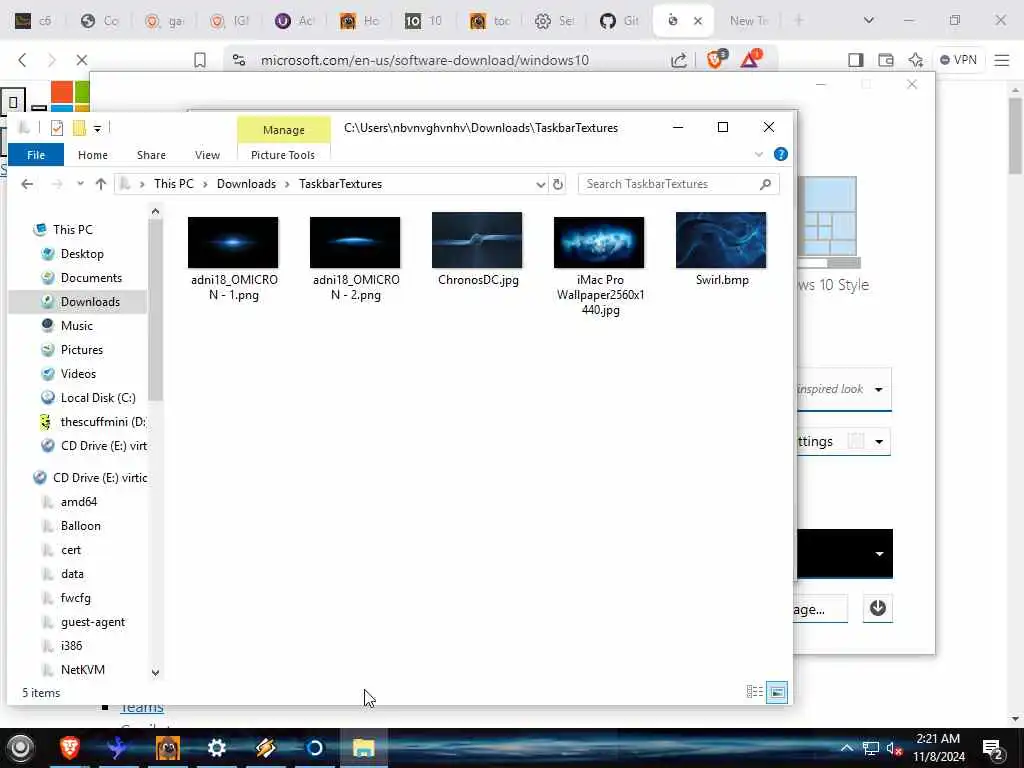
Task: Select This PC in navigation pane
Action: tap(72, 230)
